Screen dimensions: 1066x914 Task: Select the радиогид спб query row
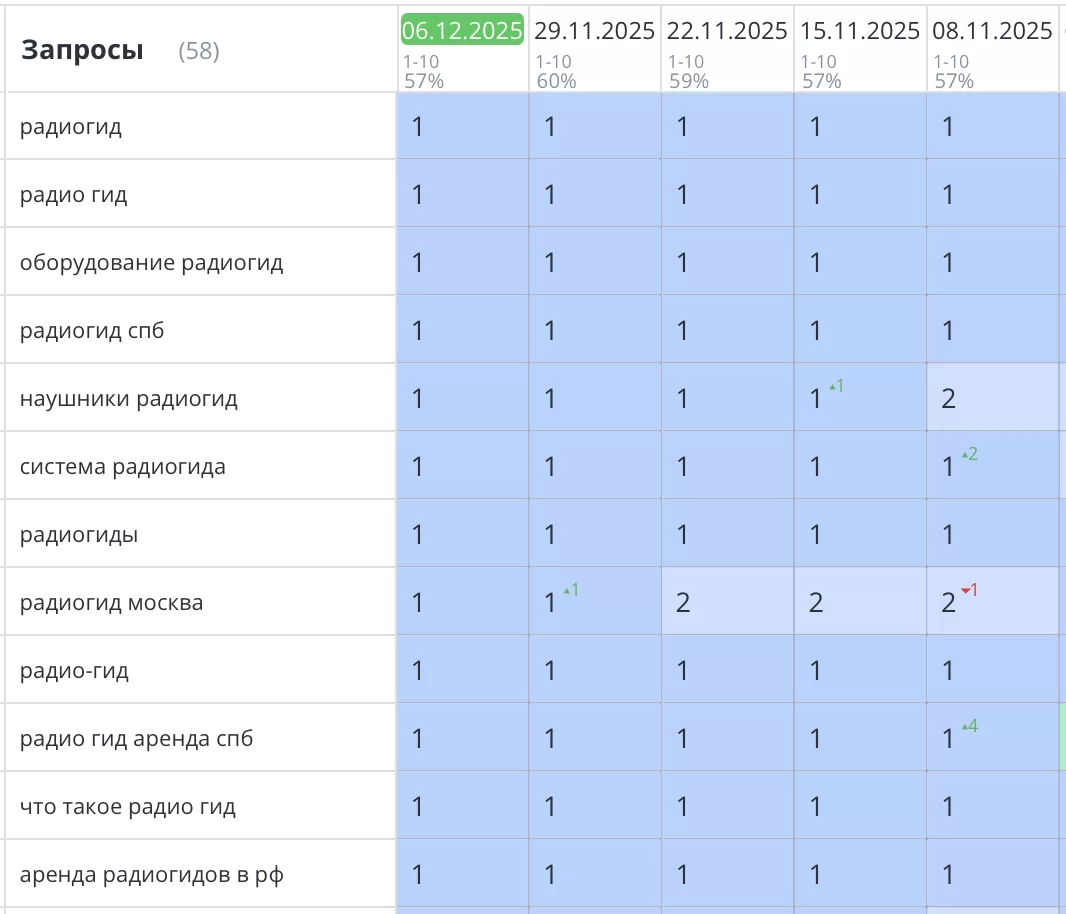[92, 331]
